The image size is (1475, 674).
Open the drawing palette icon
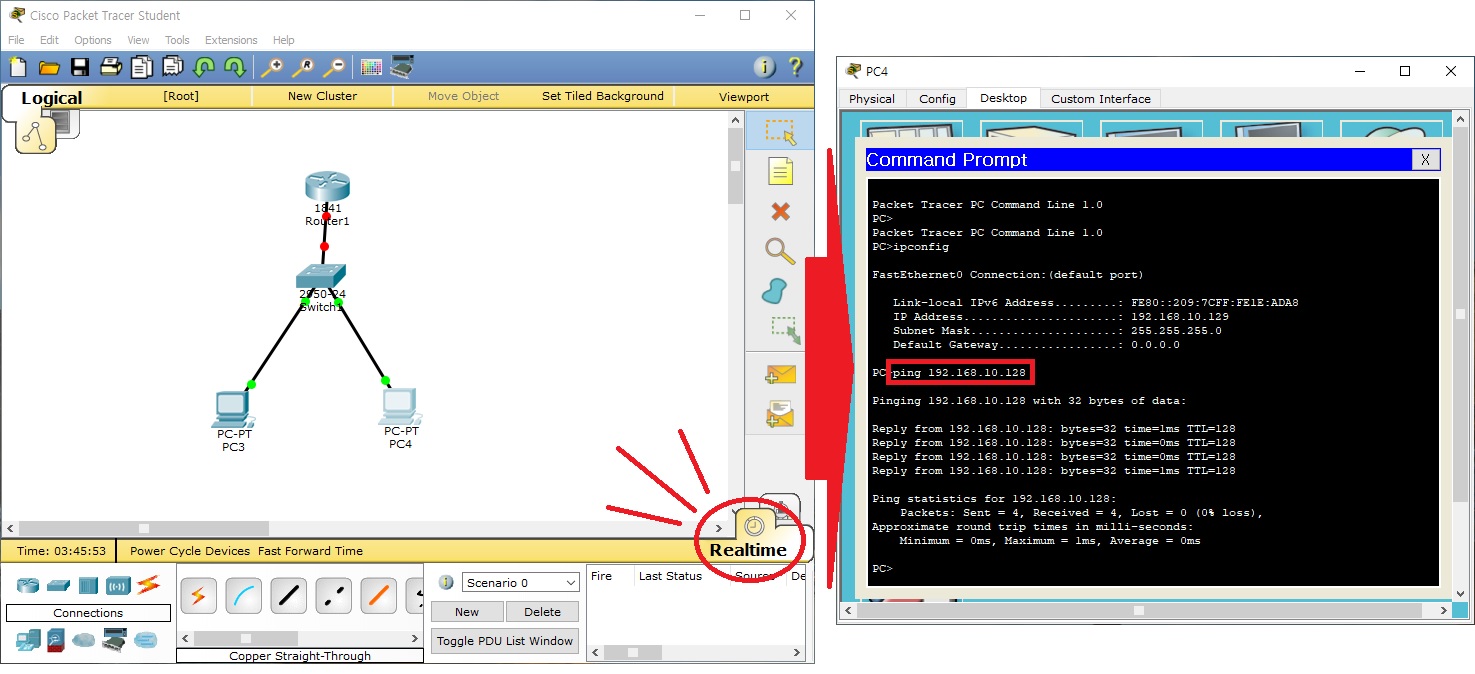pos(371,67)
